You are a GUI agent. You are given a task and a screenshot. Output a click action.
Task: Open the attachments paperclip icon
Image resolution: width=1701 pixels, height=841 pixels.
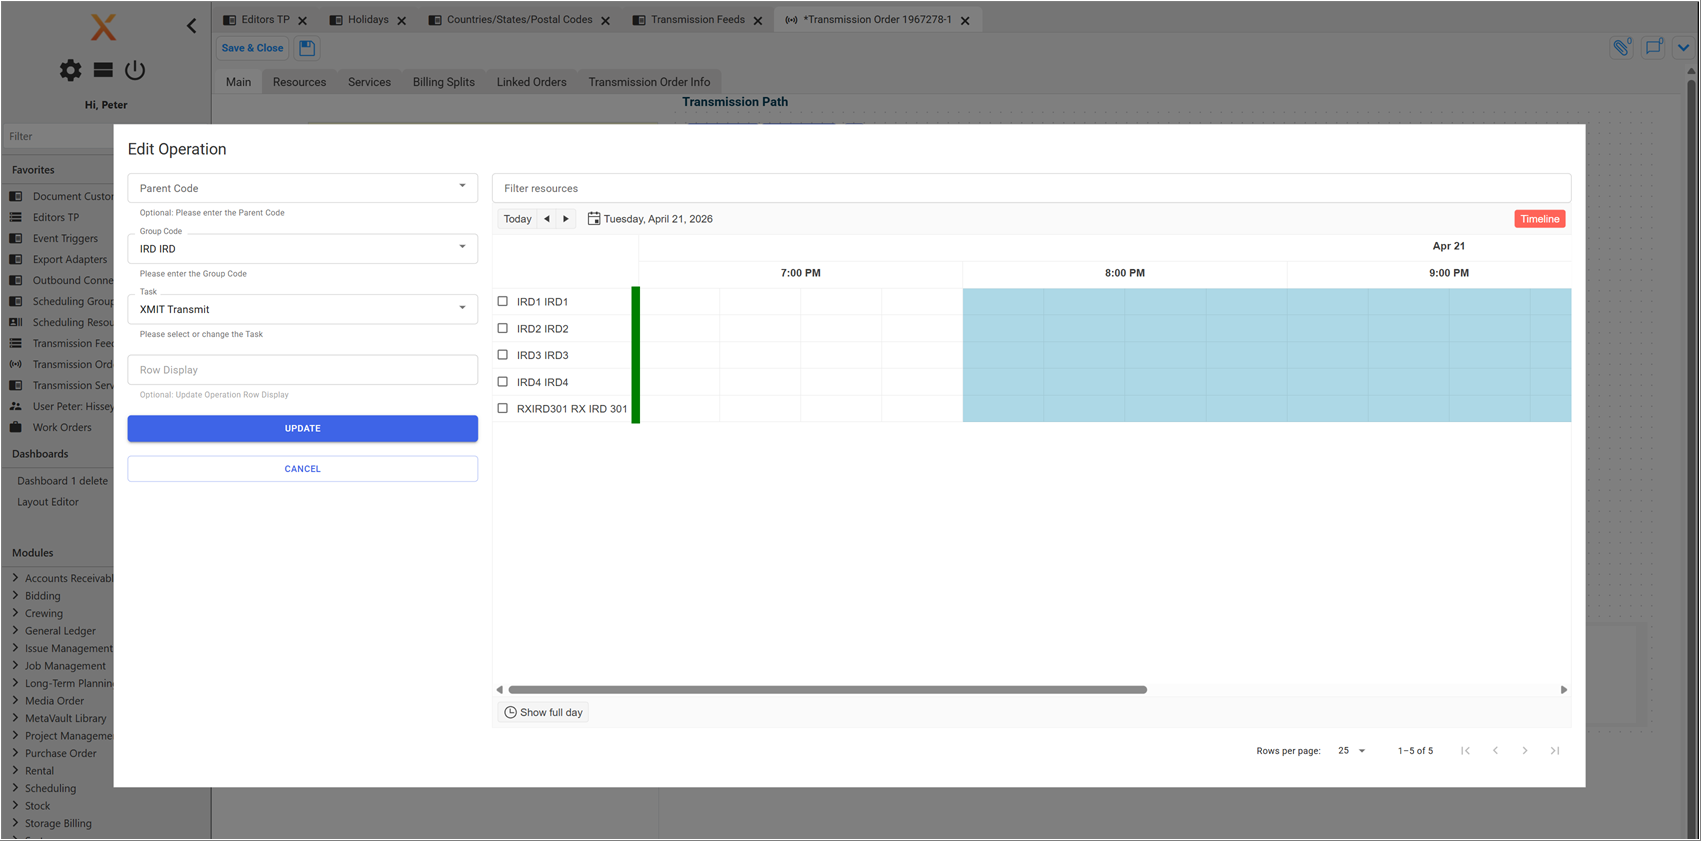point(1621,47)
